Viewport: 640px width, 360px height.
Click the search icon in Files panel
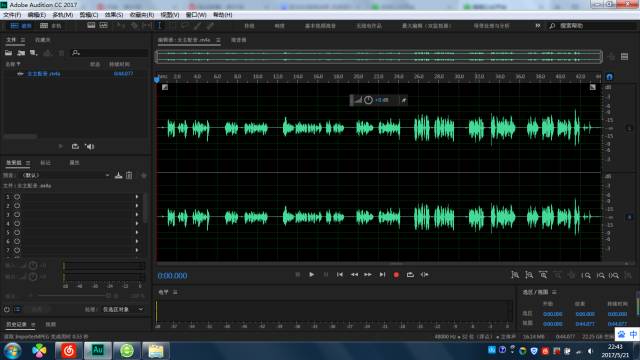pyautogui.click(x=76, y=53)
